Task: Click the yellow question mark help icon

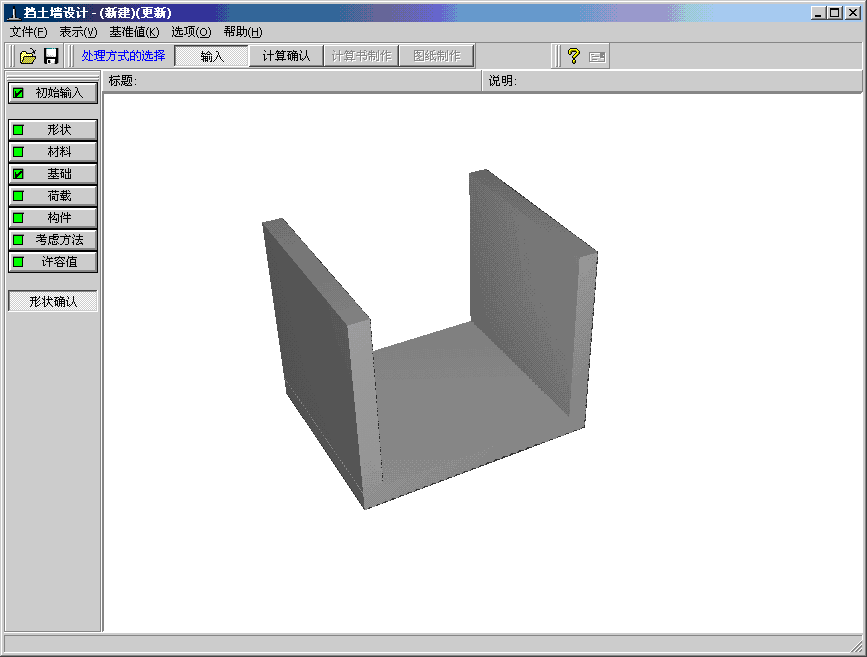Action: pos(573,56)
